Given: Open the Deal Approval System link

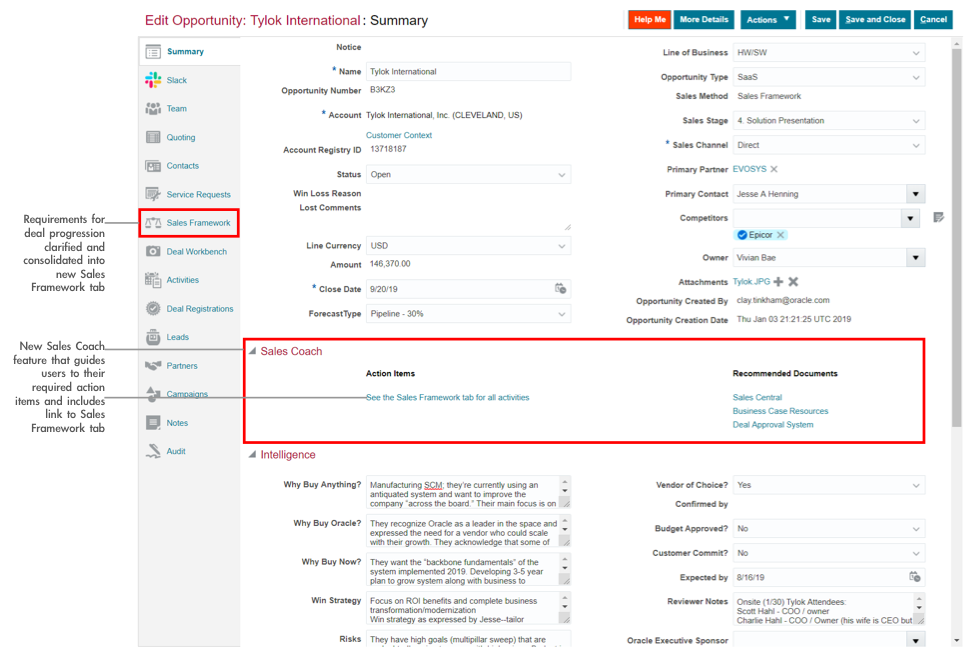Looking at the screenshot, I should click(773, 425).
